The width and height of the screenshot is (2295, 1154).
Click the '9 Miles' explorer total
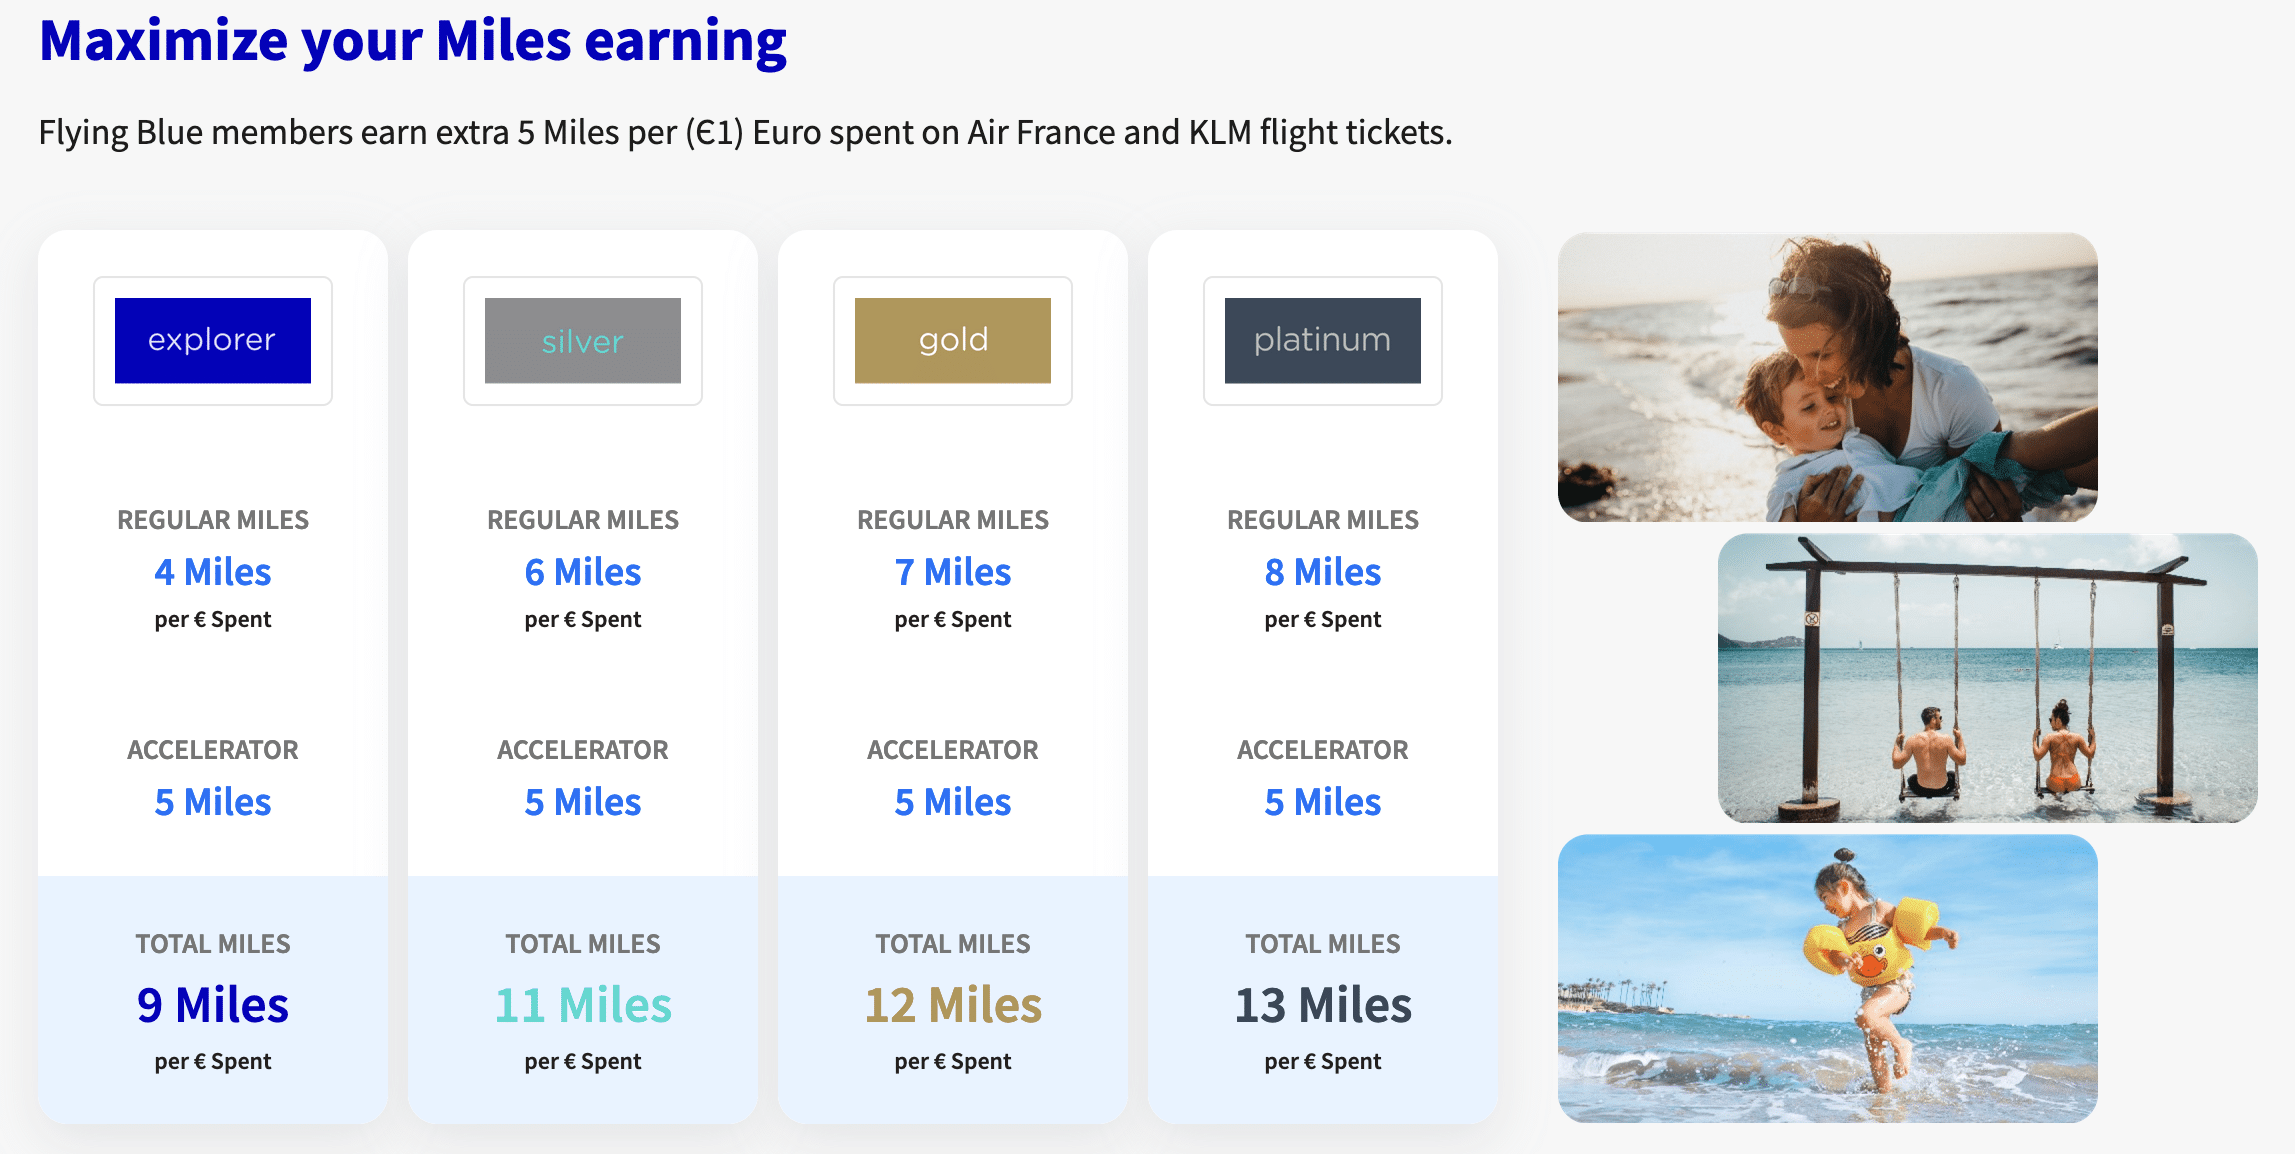(x=213, y=1005)
